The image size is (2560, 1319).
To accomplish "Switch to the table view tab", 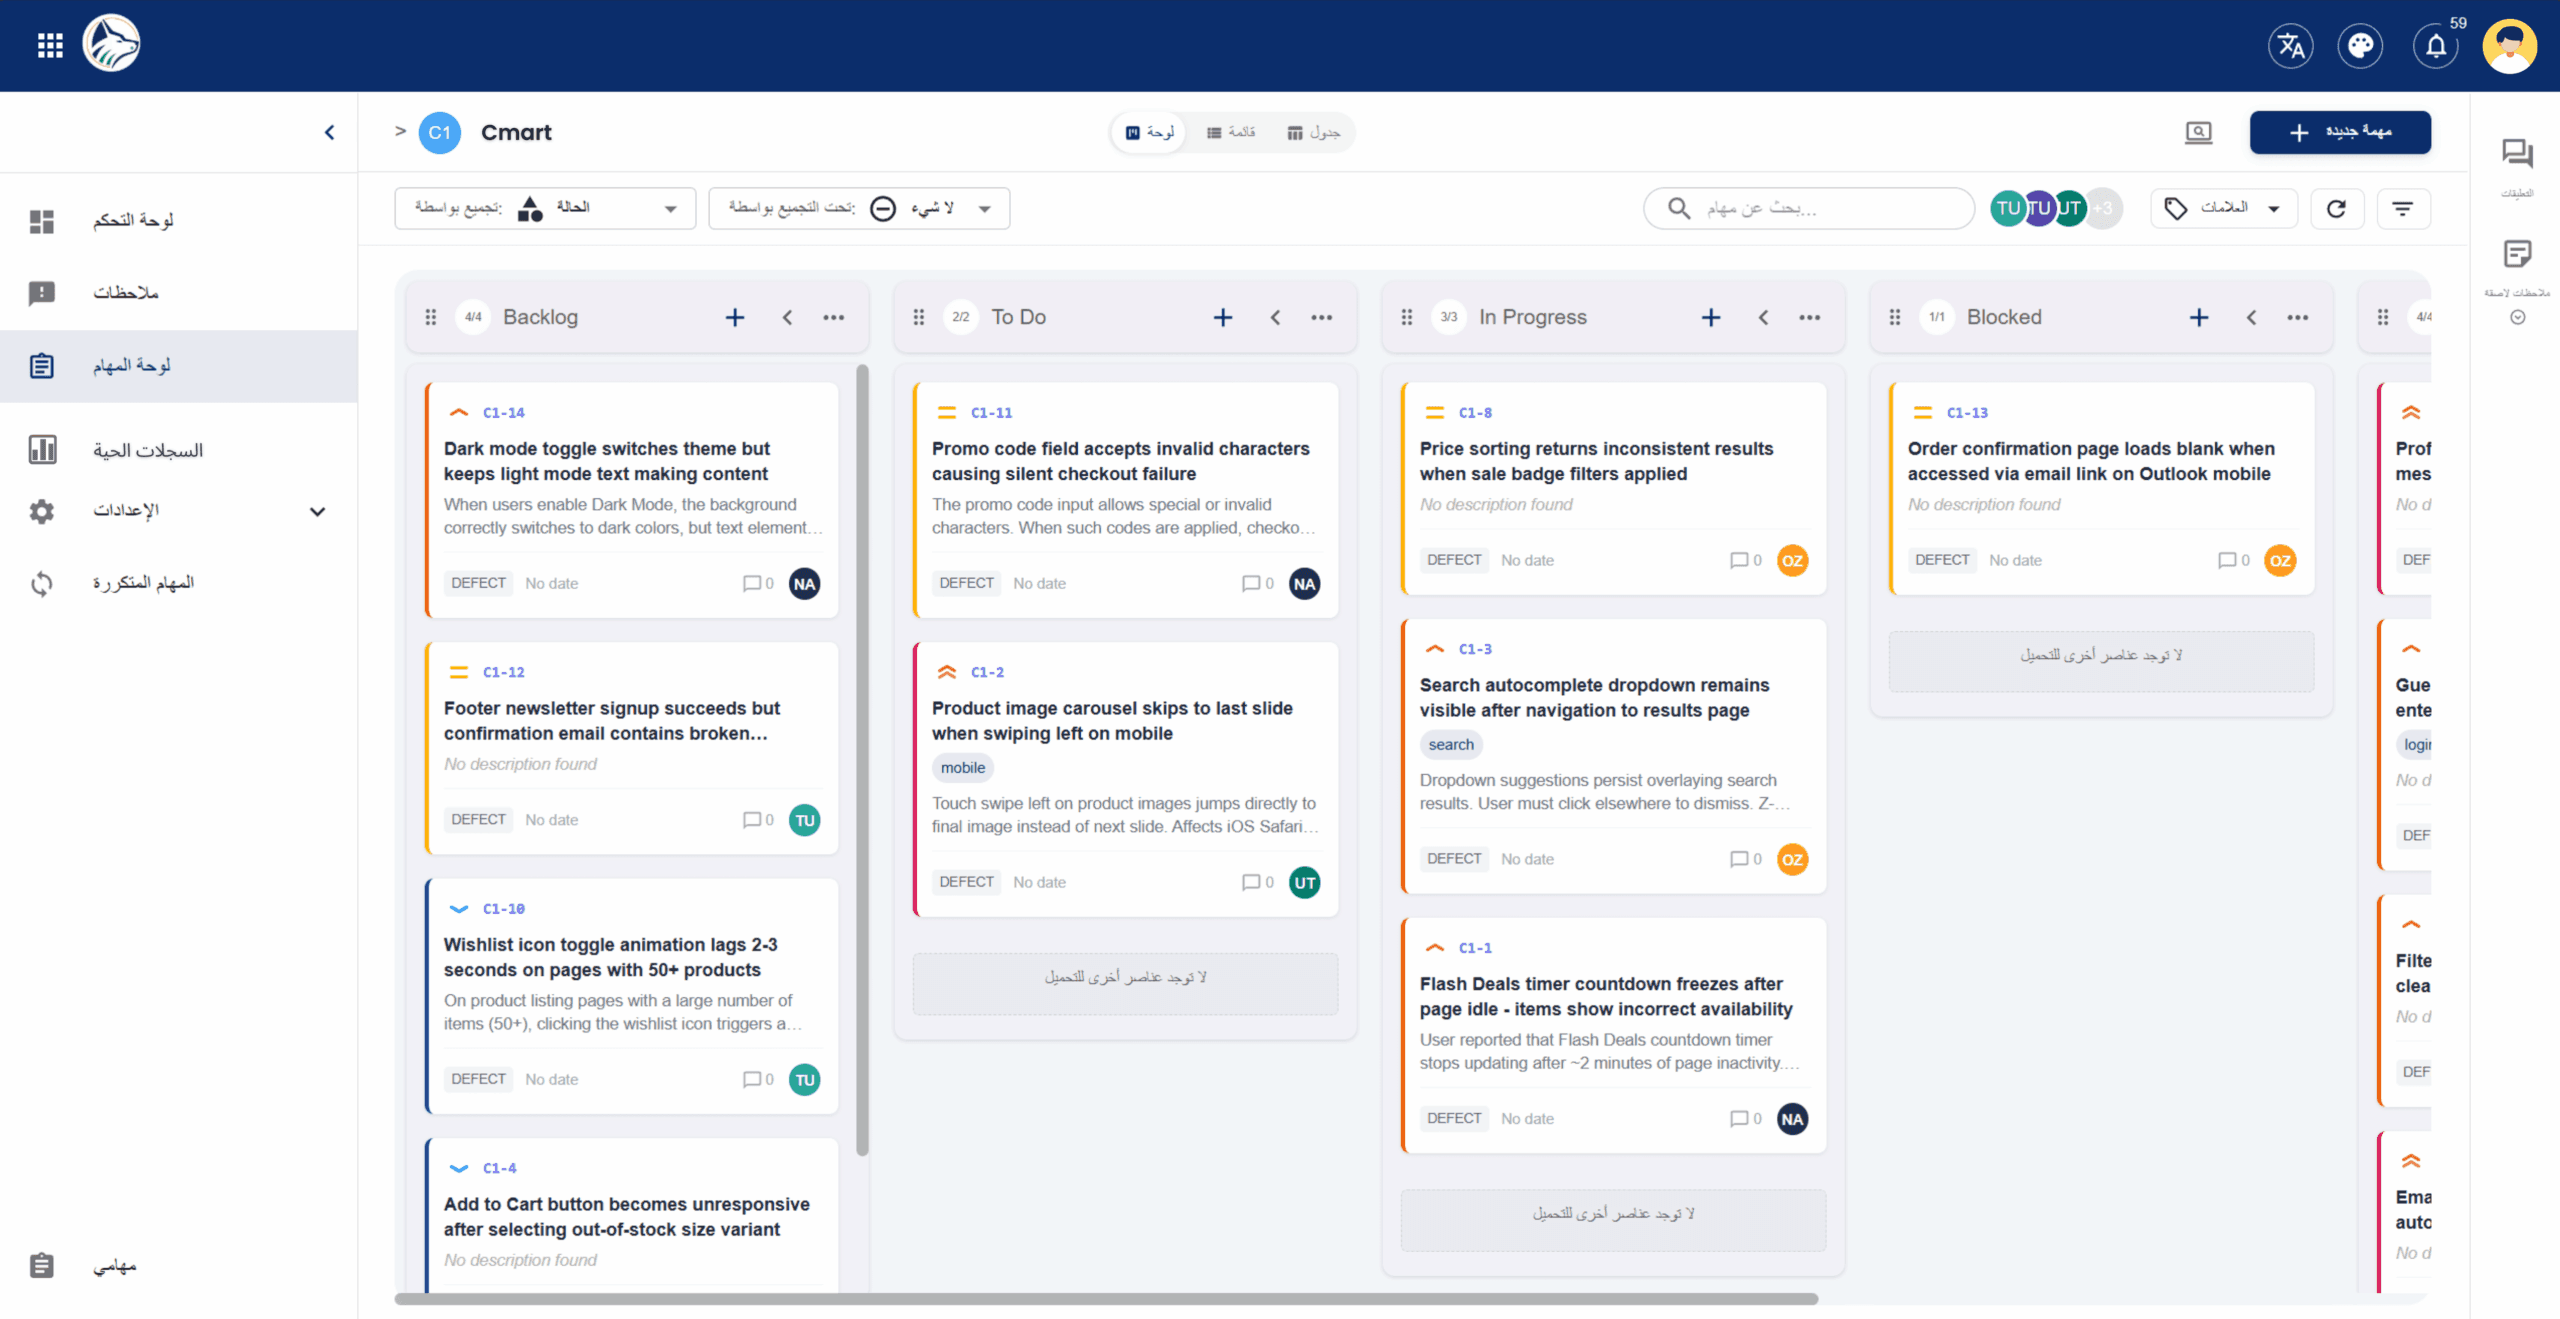I will 1313,132.
